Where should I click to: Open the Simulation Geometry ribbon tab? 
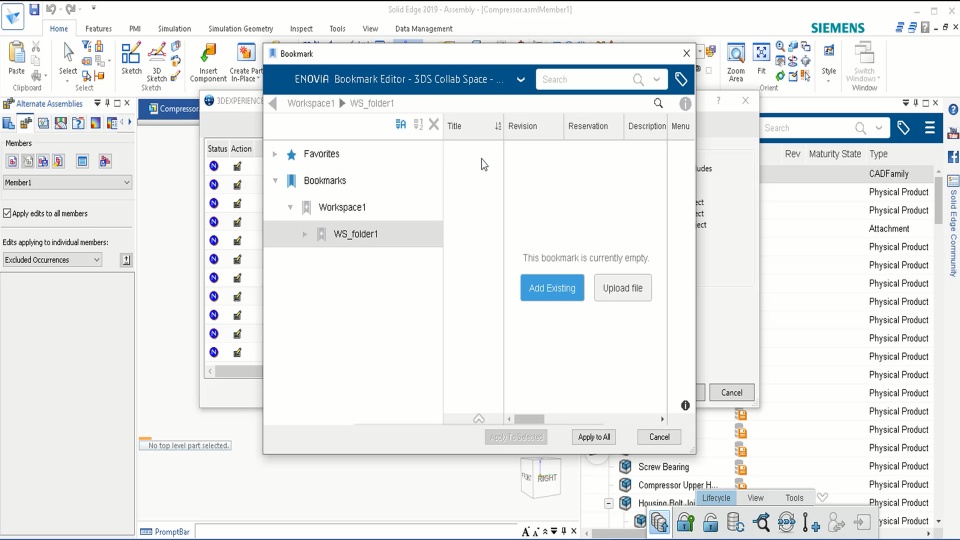point(241,29)
